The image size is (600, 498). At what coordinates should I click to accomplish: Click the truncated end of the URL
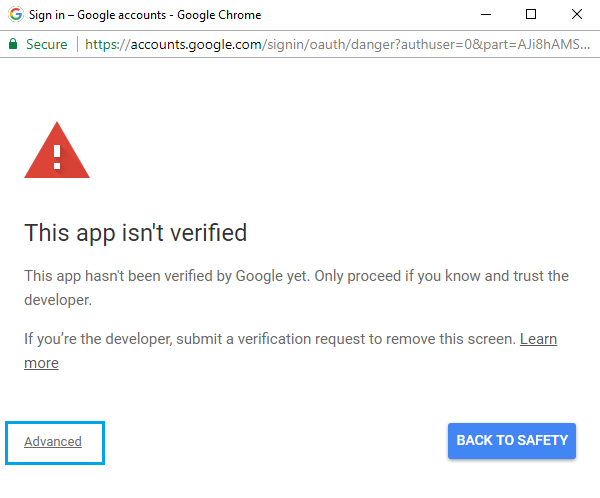(x=554, y=44)
